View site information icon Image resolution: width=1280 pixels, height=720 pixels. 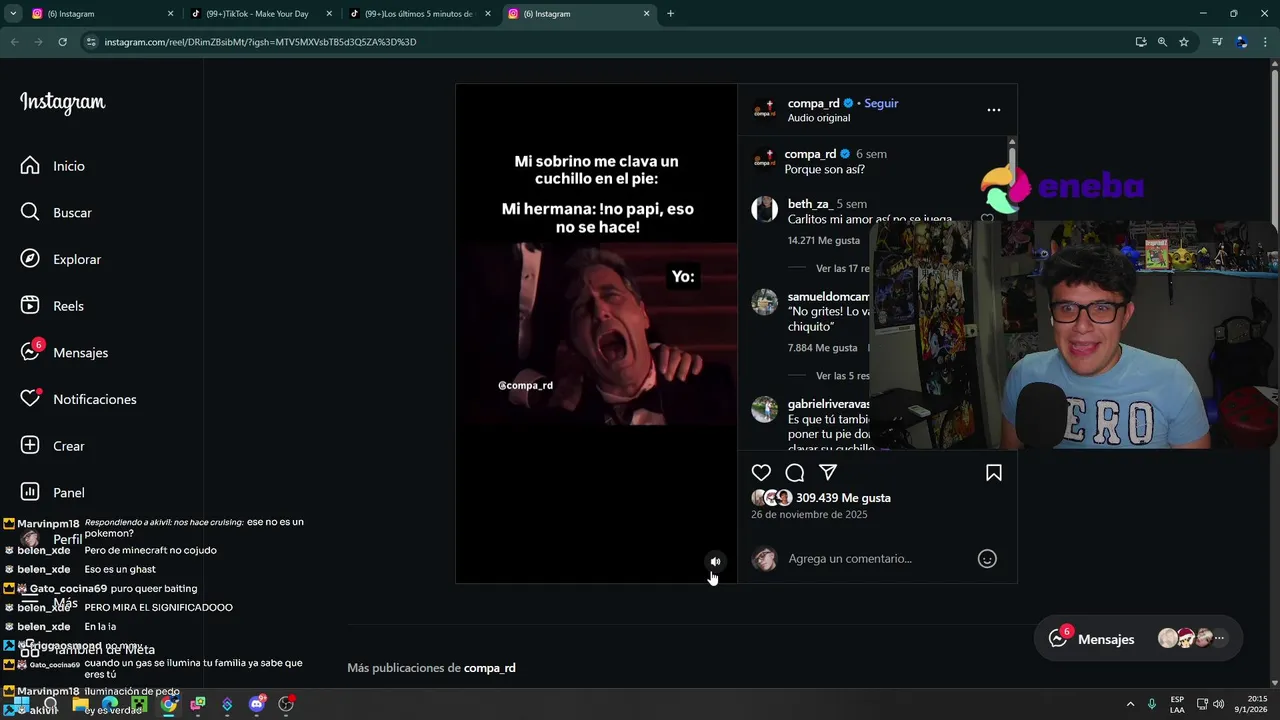point(91,42)
